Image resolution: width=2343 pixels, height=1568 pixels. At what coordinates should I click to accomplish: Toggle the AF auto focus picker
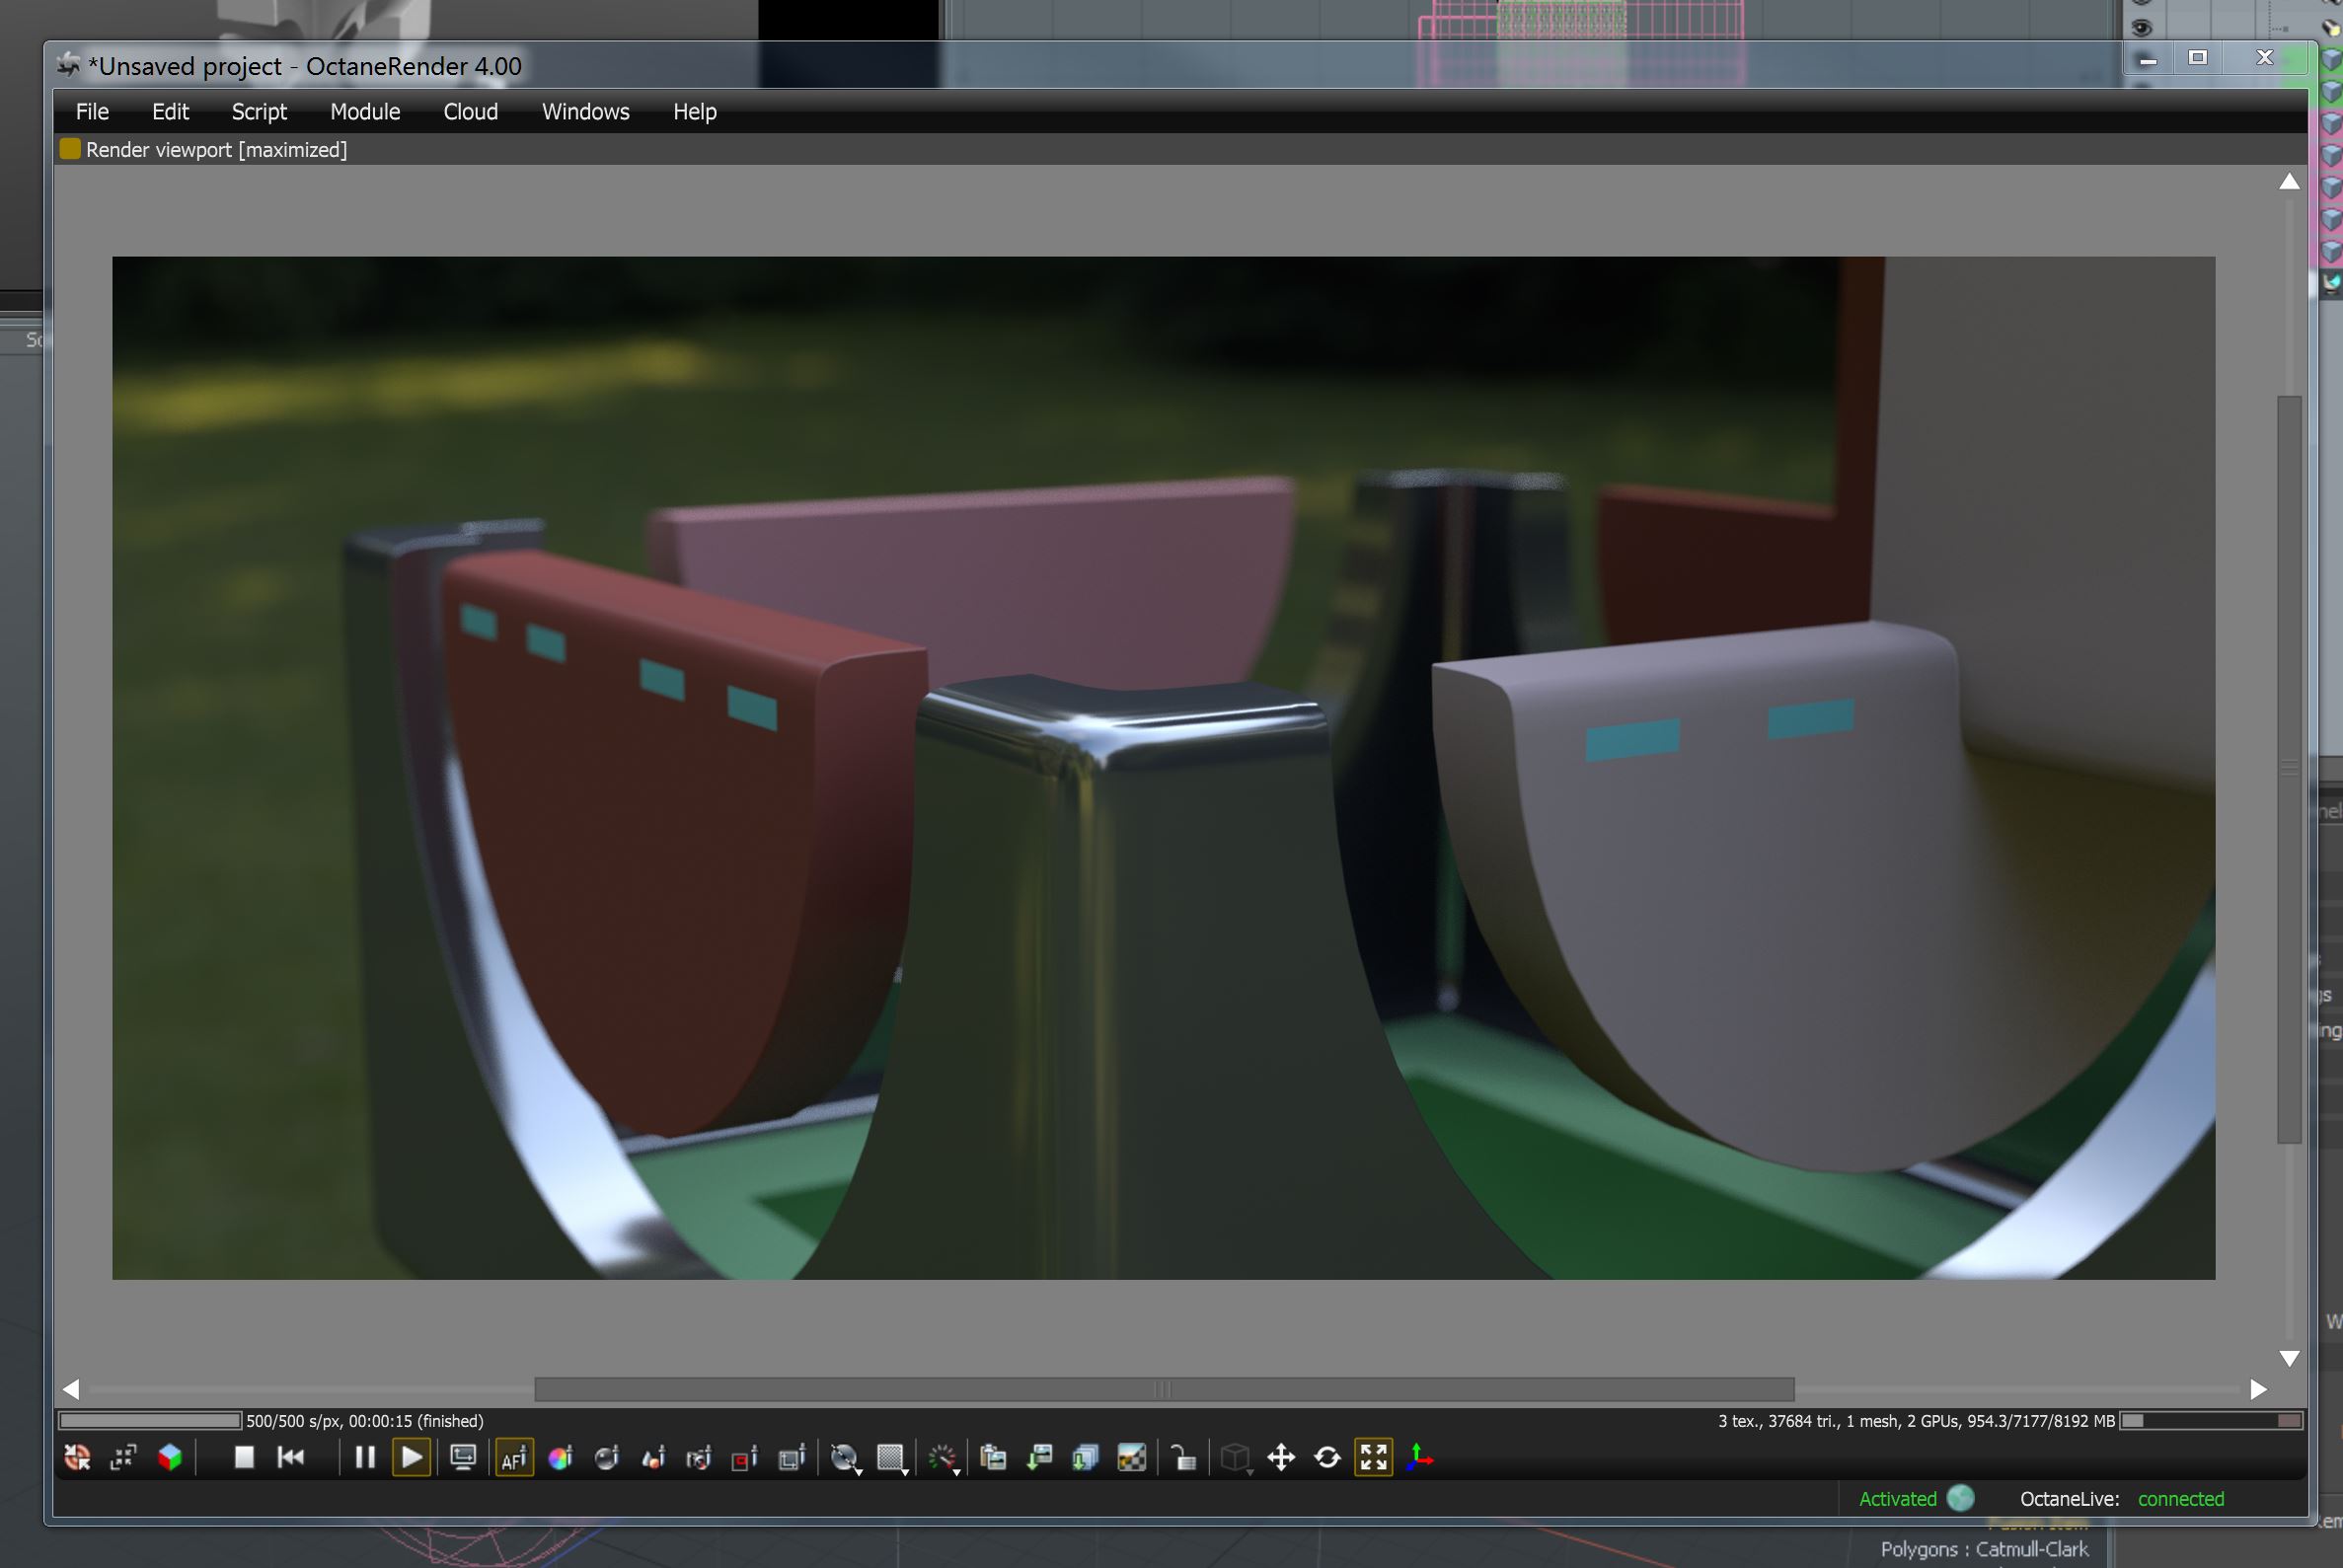tap(514, 1459)
